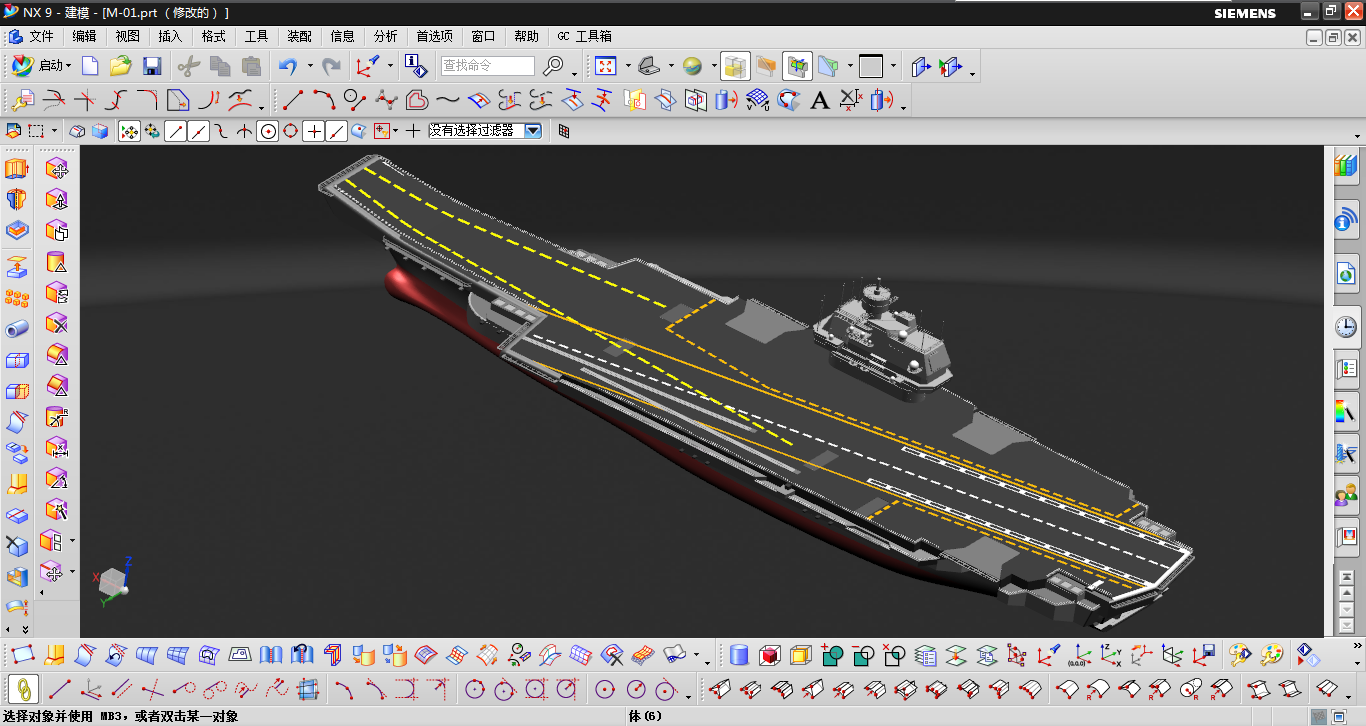Screen dimensions: 1366x726
Task: Open the selection filter dropdown
Action: (x=533, y=131)
